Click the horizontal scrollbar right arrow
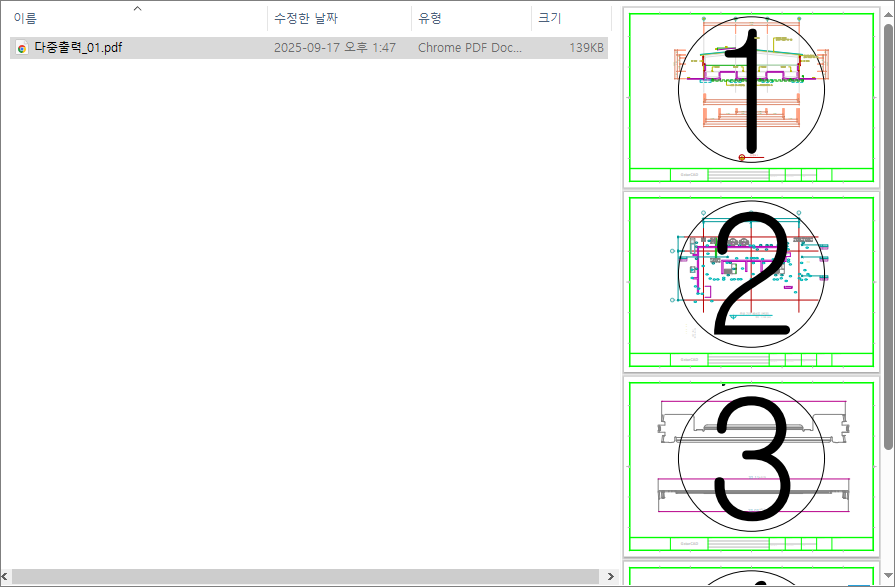This screenshot has height=587, width=895. pos(610,577)
